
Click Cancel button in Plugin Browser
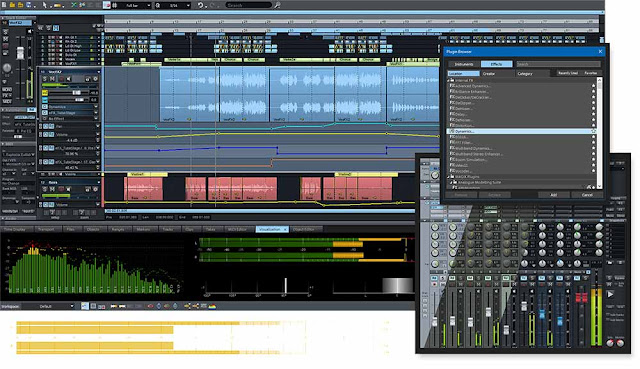[x=587, y=195]
